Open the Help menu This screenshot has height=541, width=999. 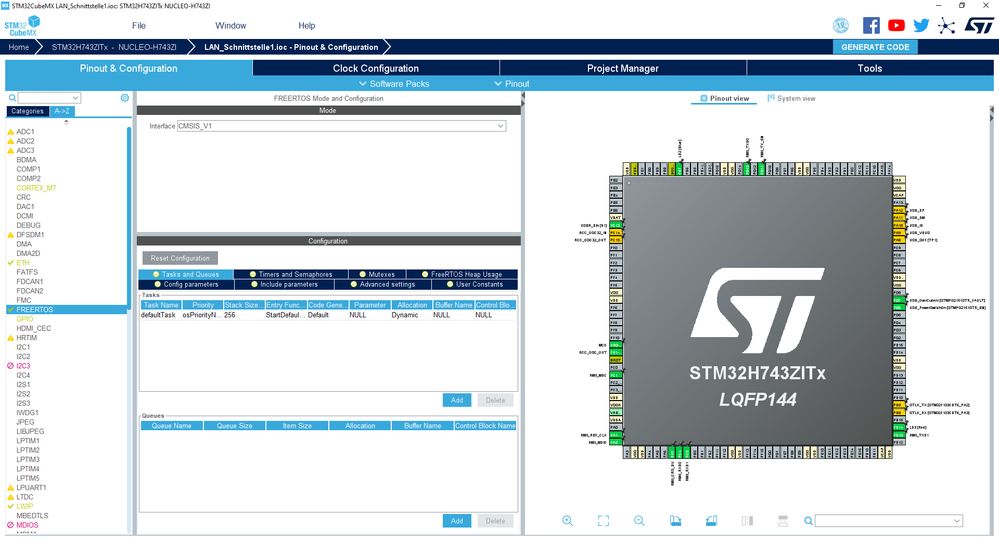coord(306,25)
